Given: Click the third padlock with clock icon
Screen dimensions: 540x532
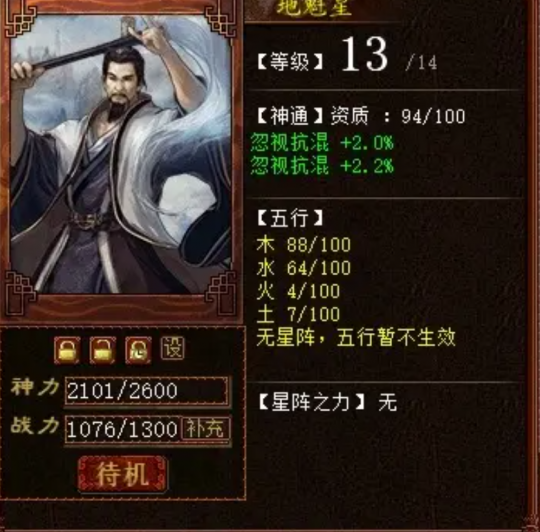Looking at the screenshot, I should 138,350.
